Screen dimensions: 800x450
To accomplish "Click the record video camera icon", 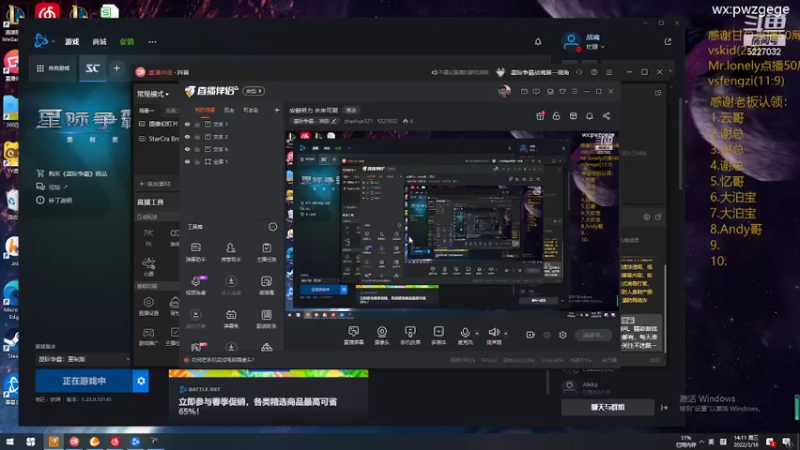I will coord(530,335).
